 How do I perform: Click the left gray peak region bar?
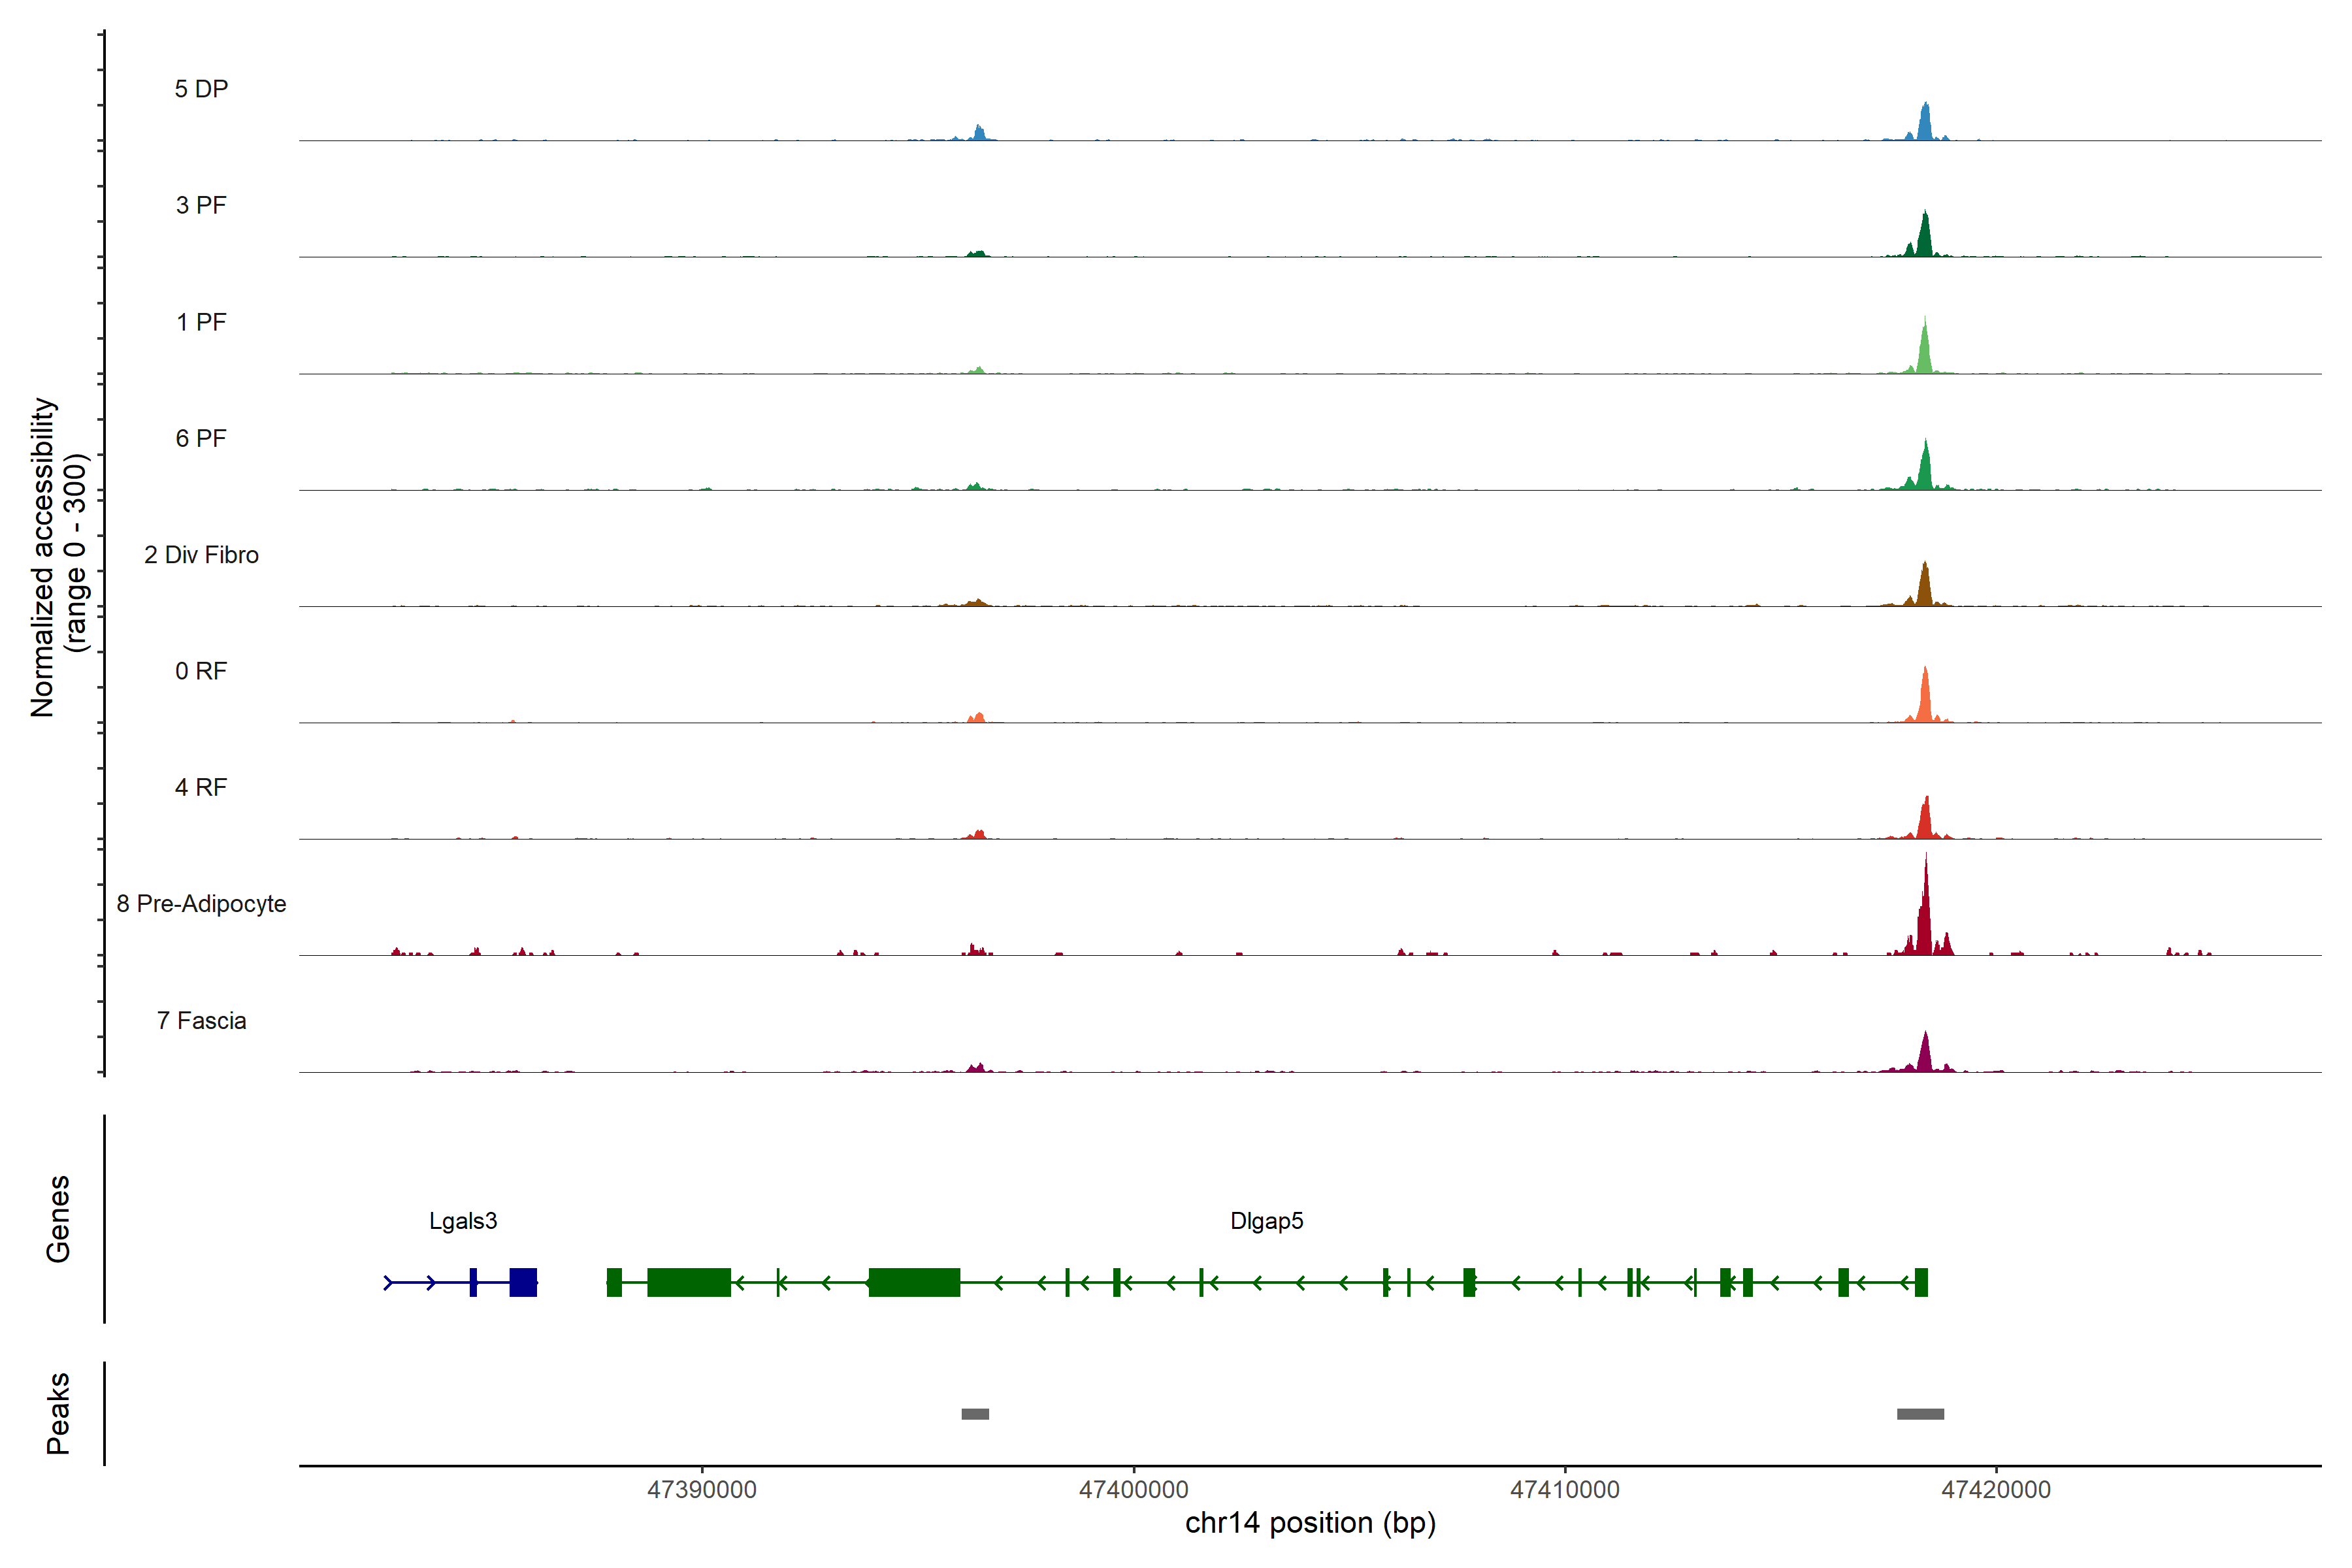[x=975, y=1414]
